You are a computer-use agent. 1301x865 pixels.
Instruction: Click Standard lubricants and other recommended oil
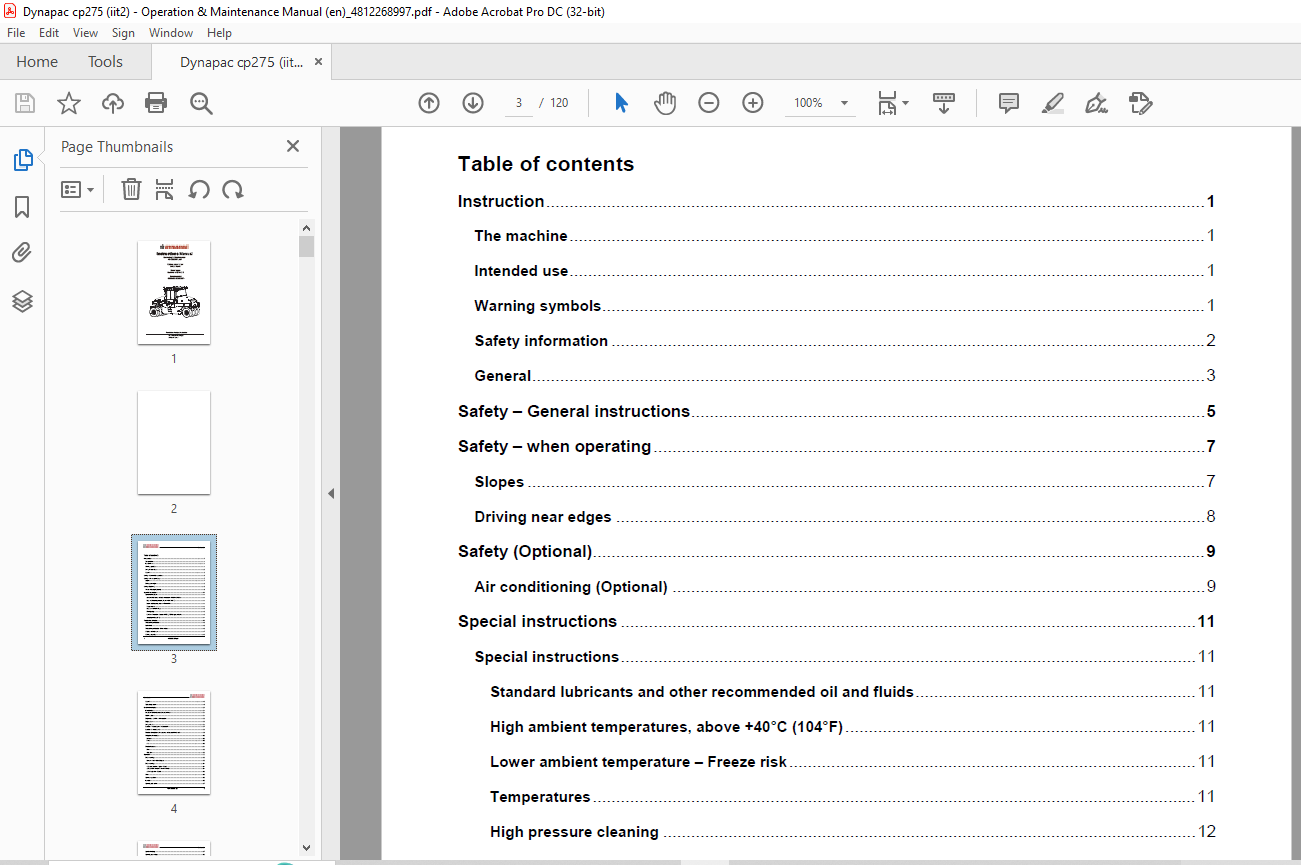tap(702, 692)
